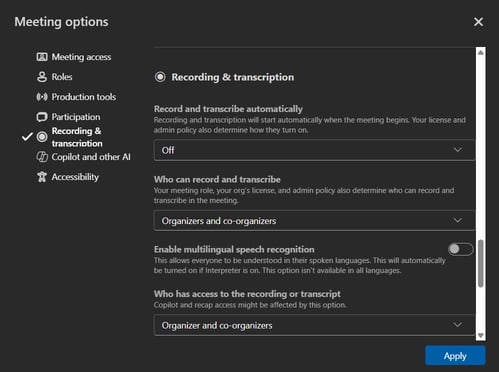Viewport: 499px width, 372px height.
Task: Click the Copilot and other AI icon
Action: 42,157
